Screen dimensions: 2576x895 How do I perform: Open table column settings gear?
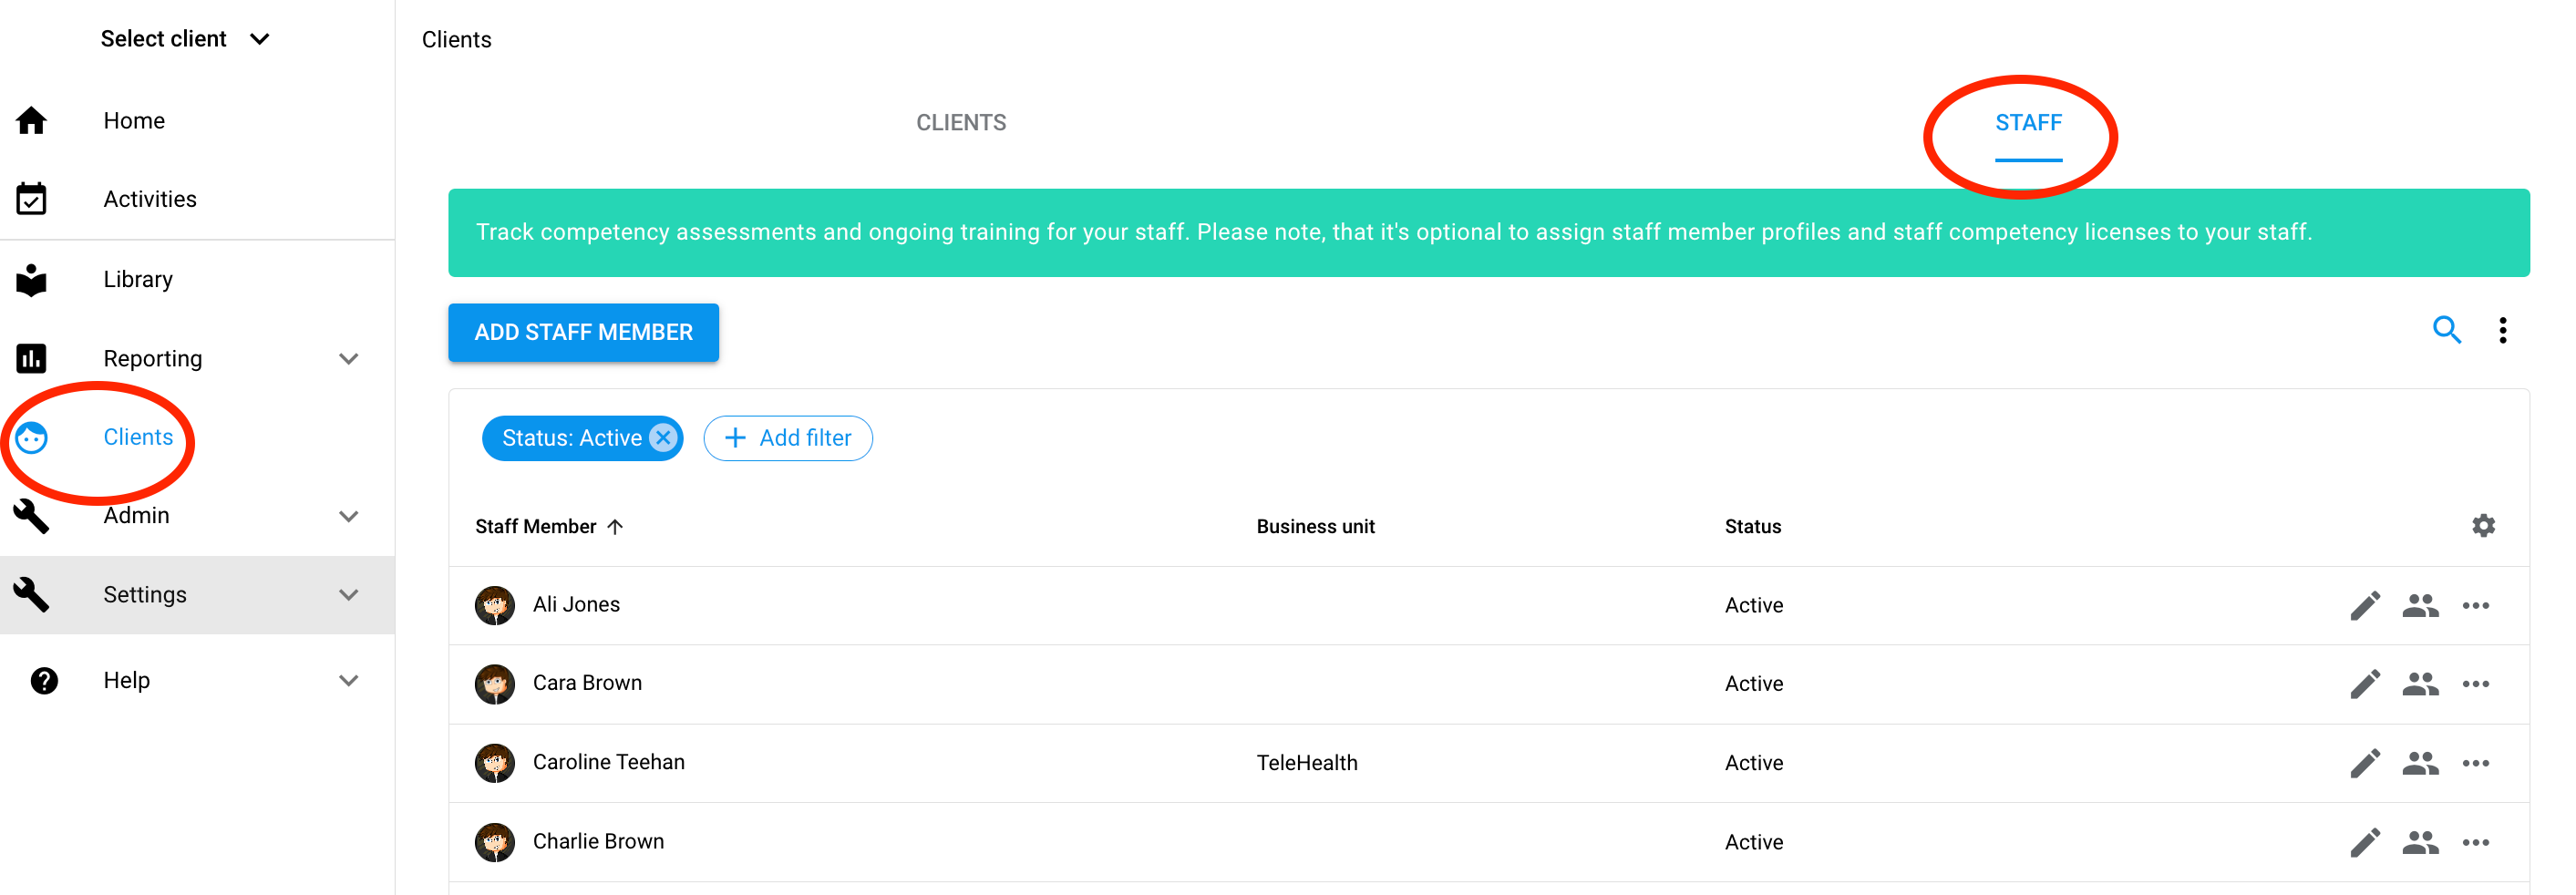pyautogui.click(x=2483, y=526)
